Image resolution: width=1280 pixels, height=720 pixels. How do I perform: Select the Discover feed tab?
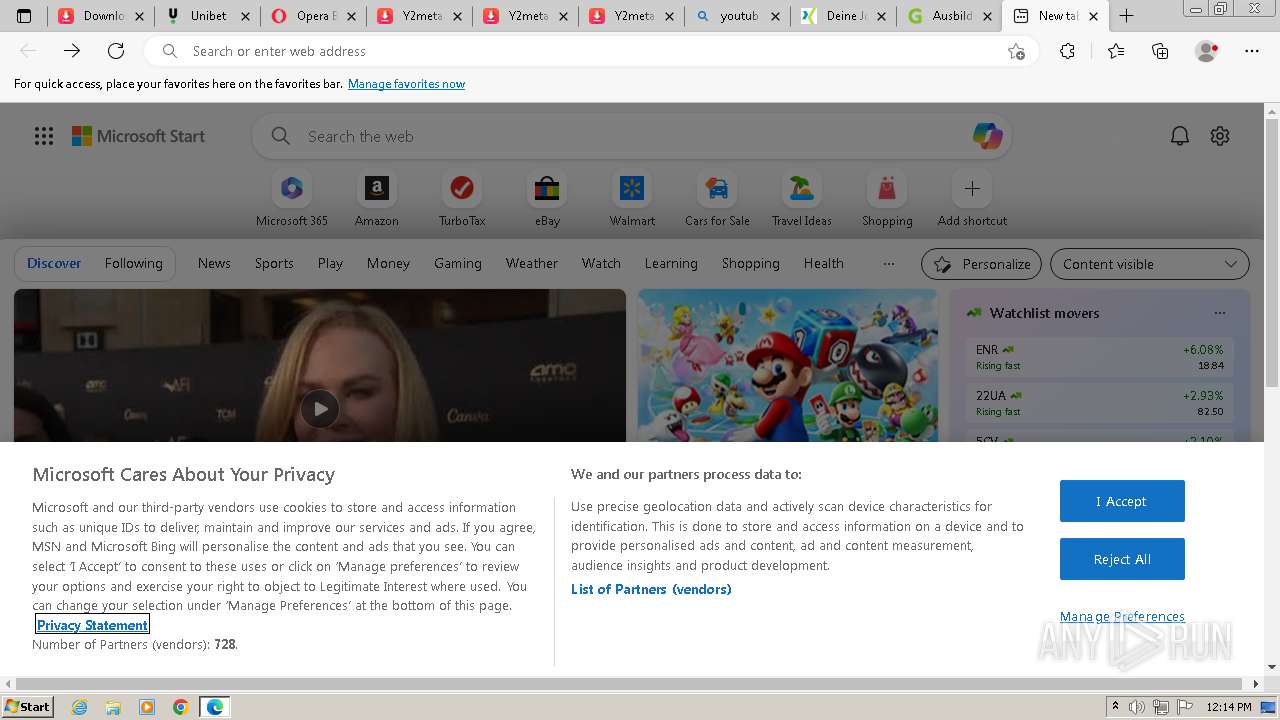coord(54,263)
